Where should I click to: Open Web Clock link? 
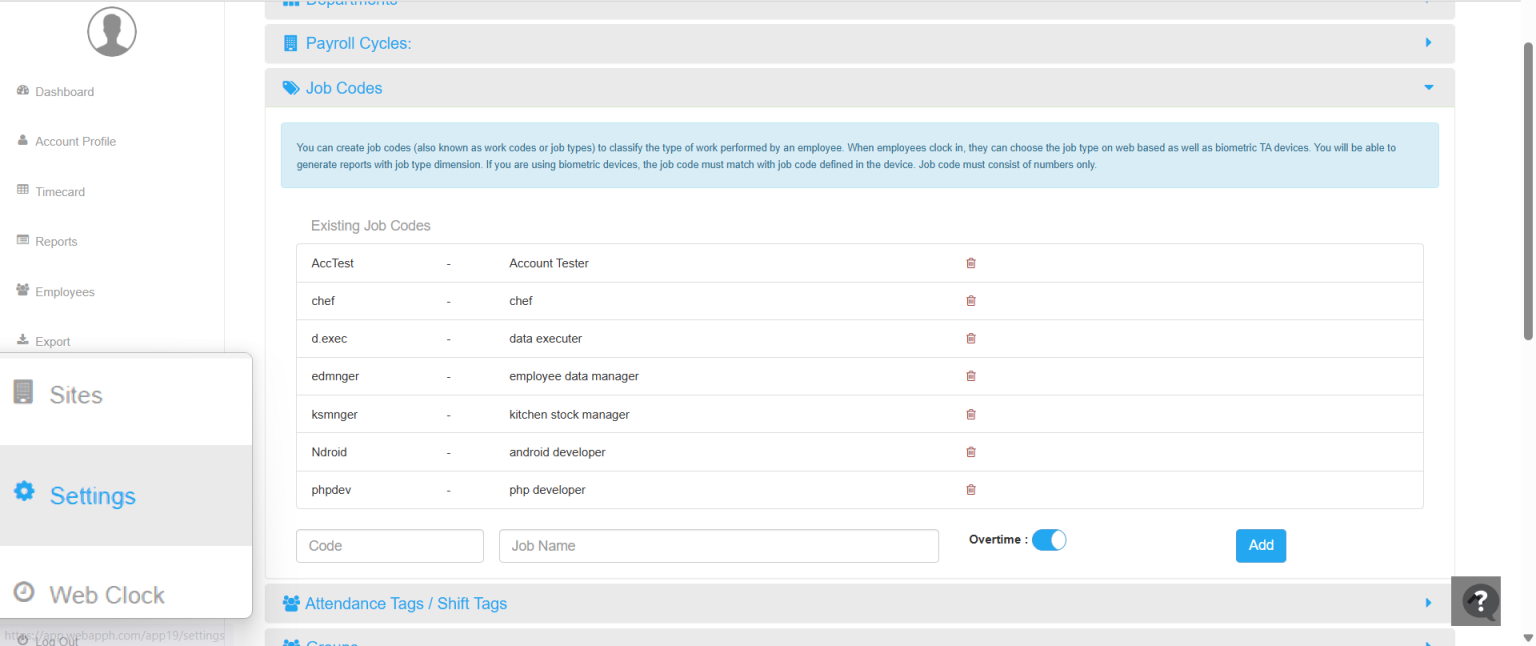coord(106,595)
